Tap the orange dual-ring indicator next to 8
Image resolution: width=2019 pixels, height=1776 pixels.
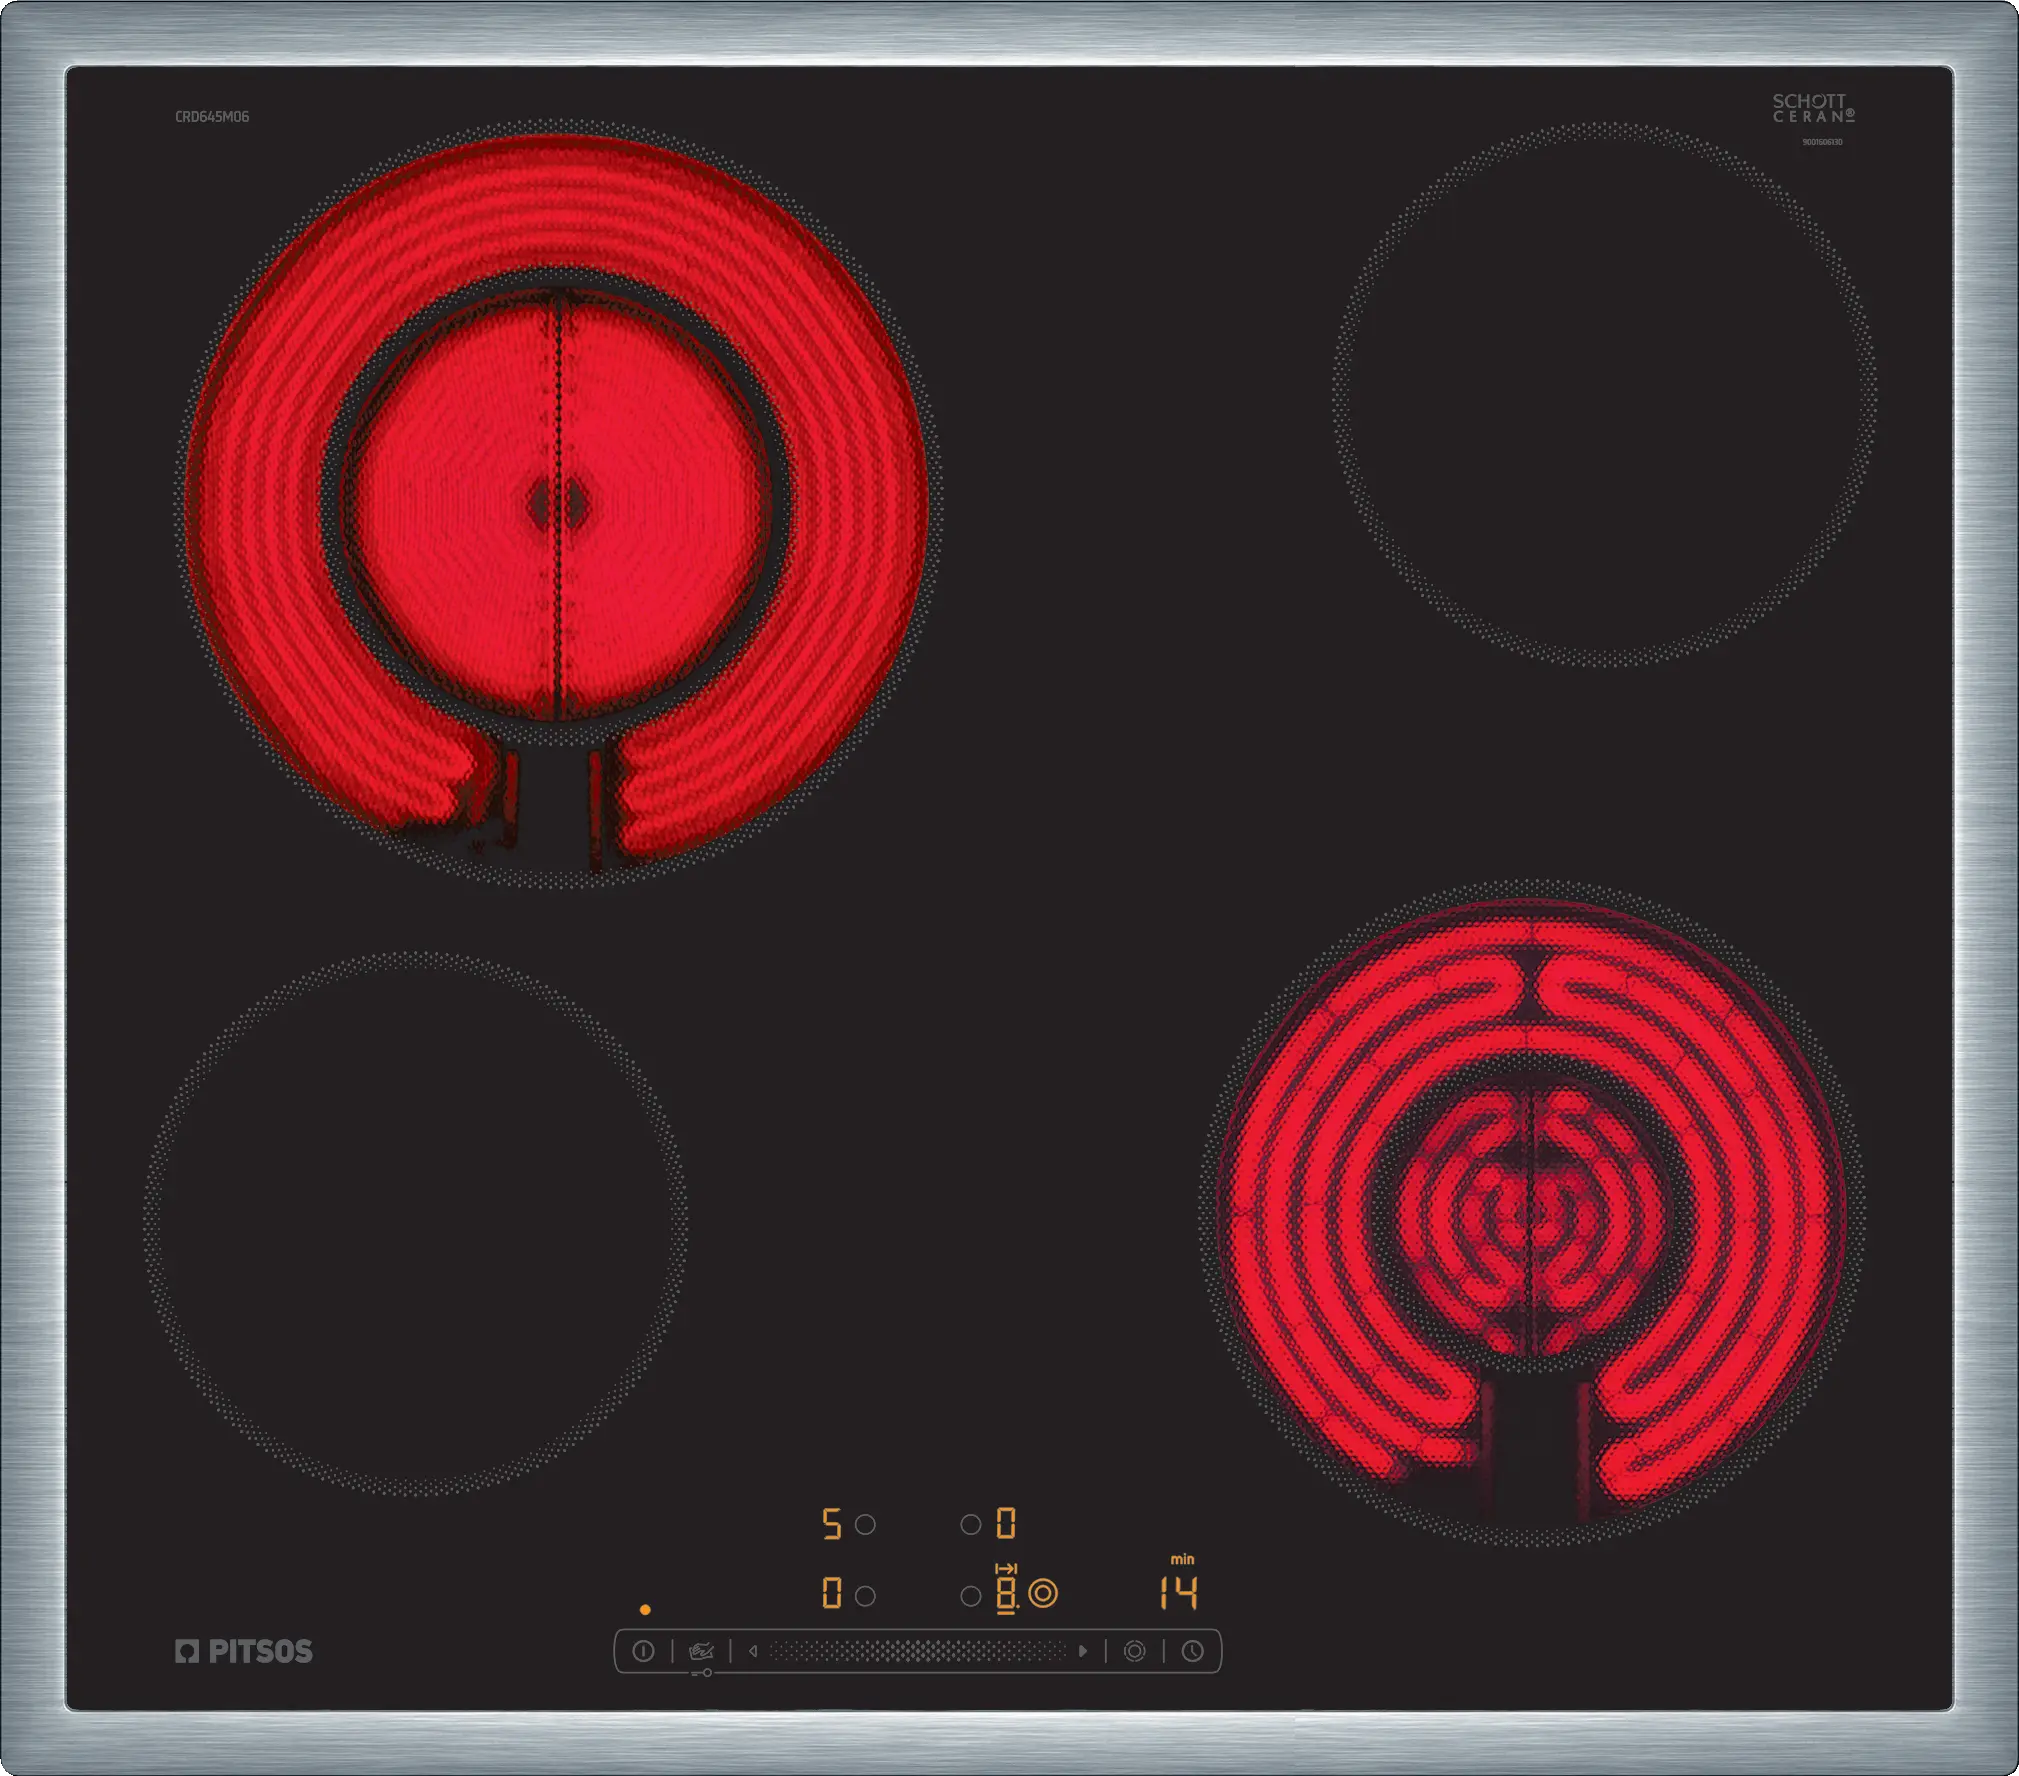[1043, 1593]
